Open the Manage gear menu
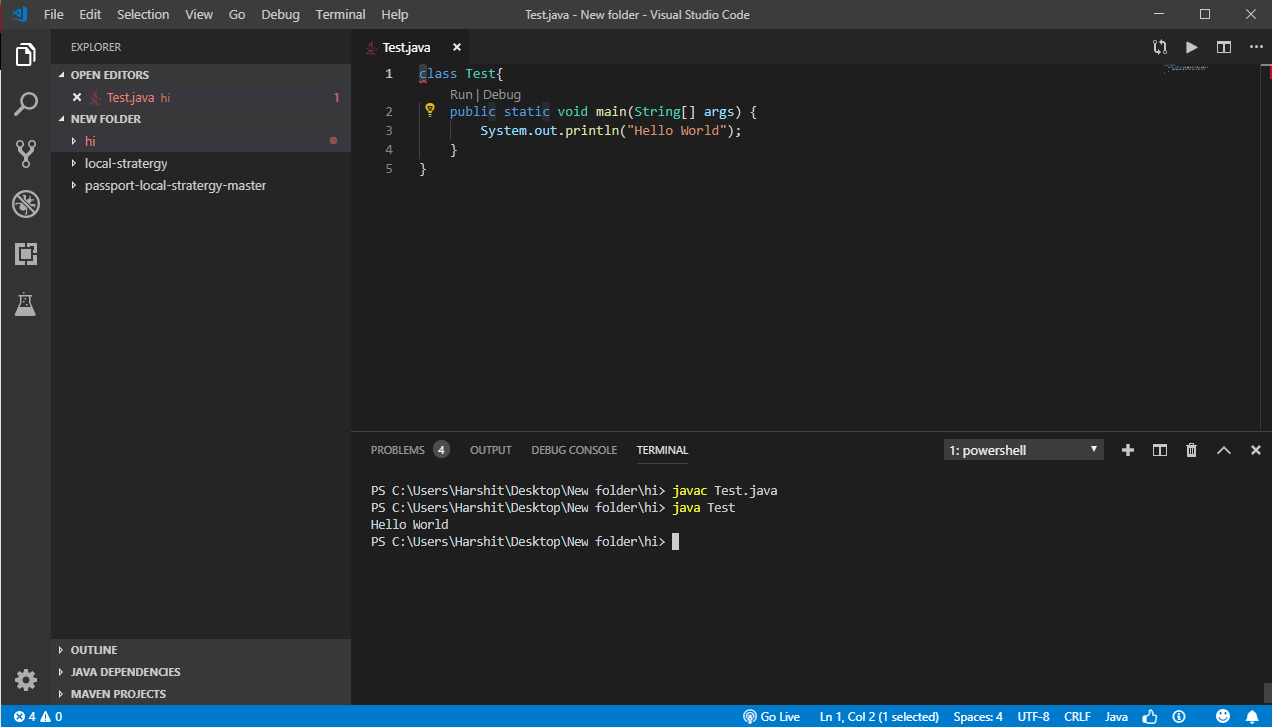This screenshot has width=1272, height=727. coord(25,680)
